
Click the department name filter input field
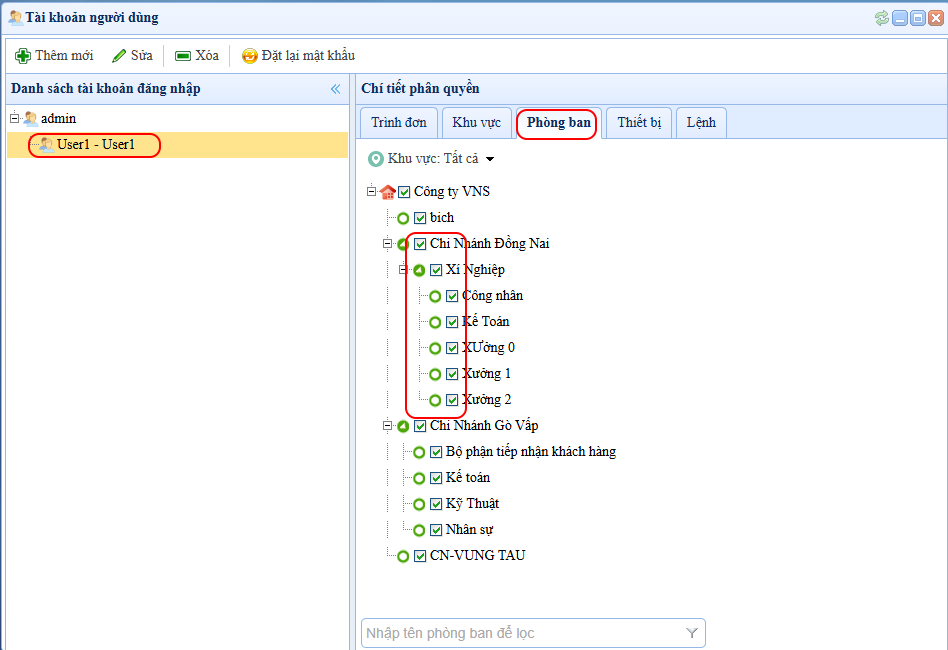tap(520, 633)
